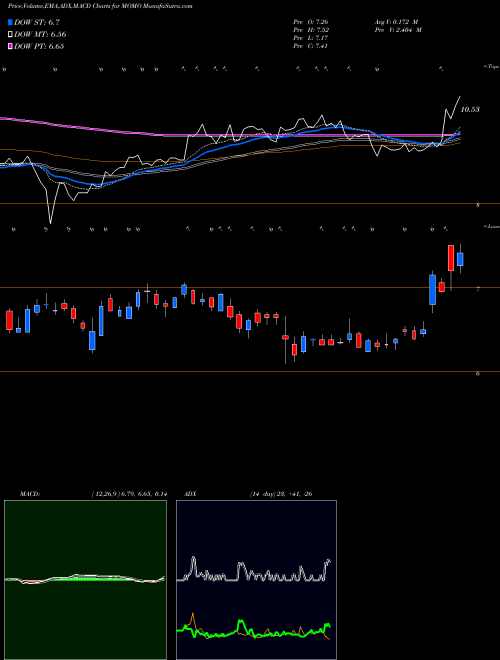The image size is (500, 660).
Task: Click the '<Tops' marker label
Action: (491, 67)
